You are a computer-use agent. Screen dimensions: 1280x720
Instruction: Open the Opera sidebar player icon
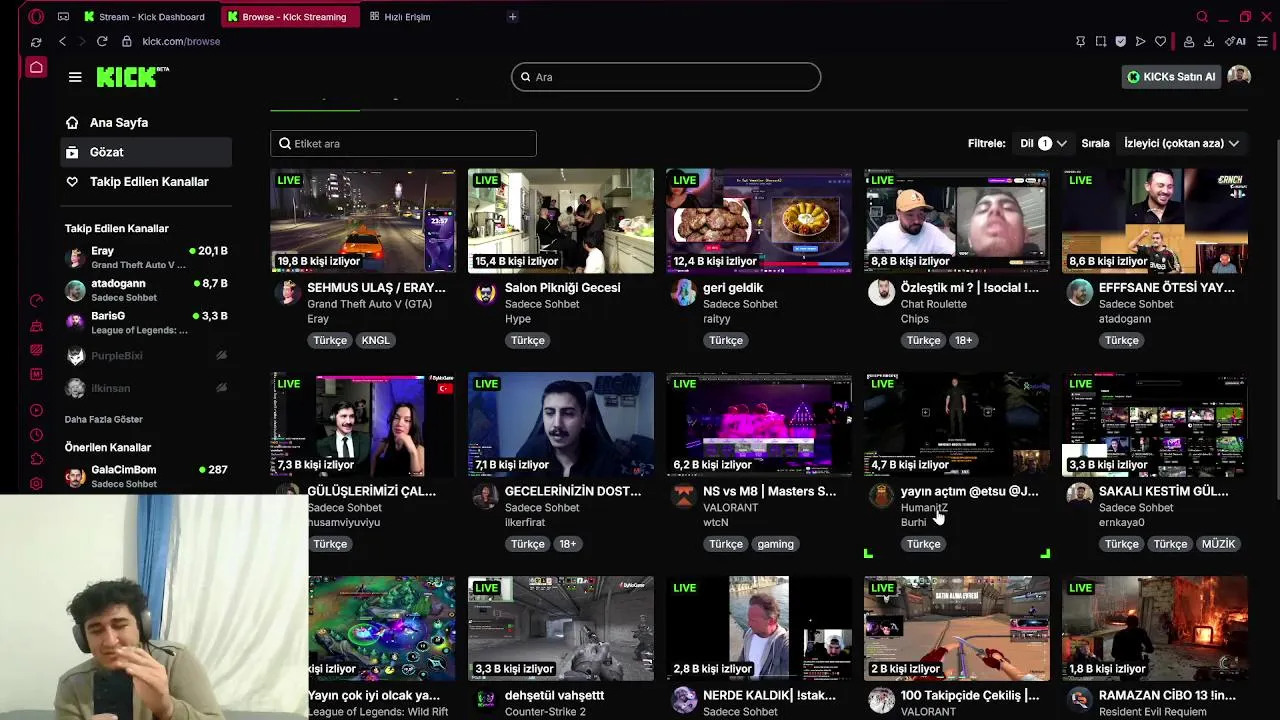pos(36,410)
